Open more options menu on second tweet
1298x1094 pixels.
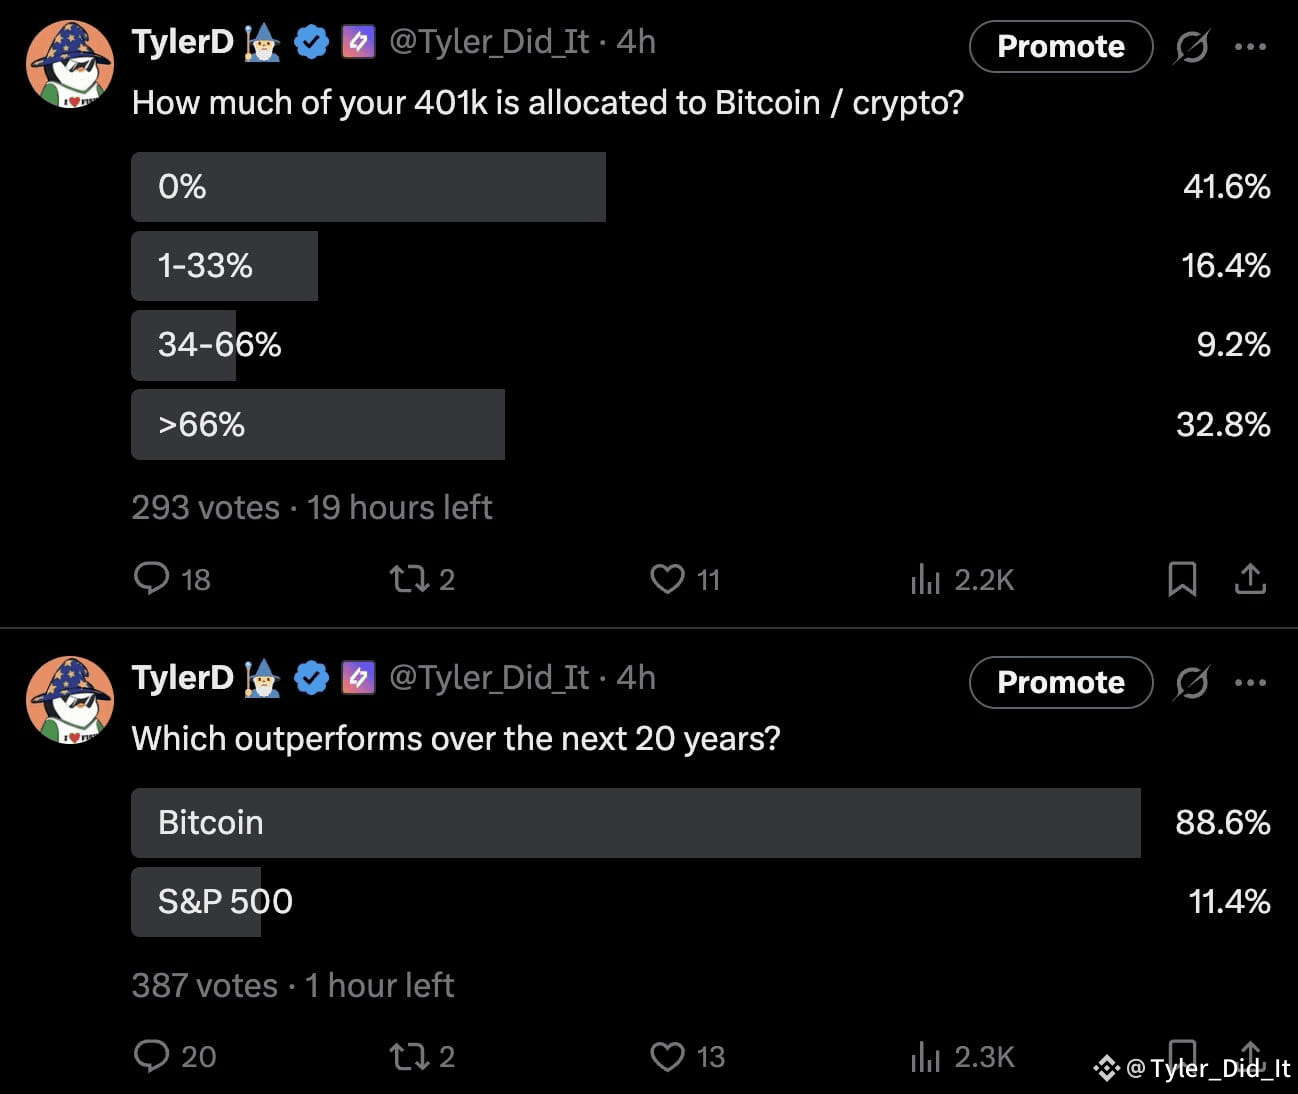1250,682
